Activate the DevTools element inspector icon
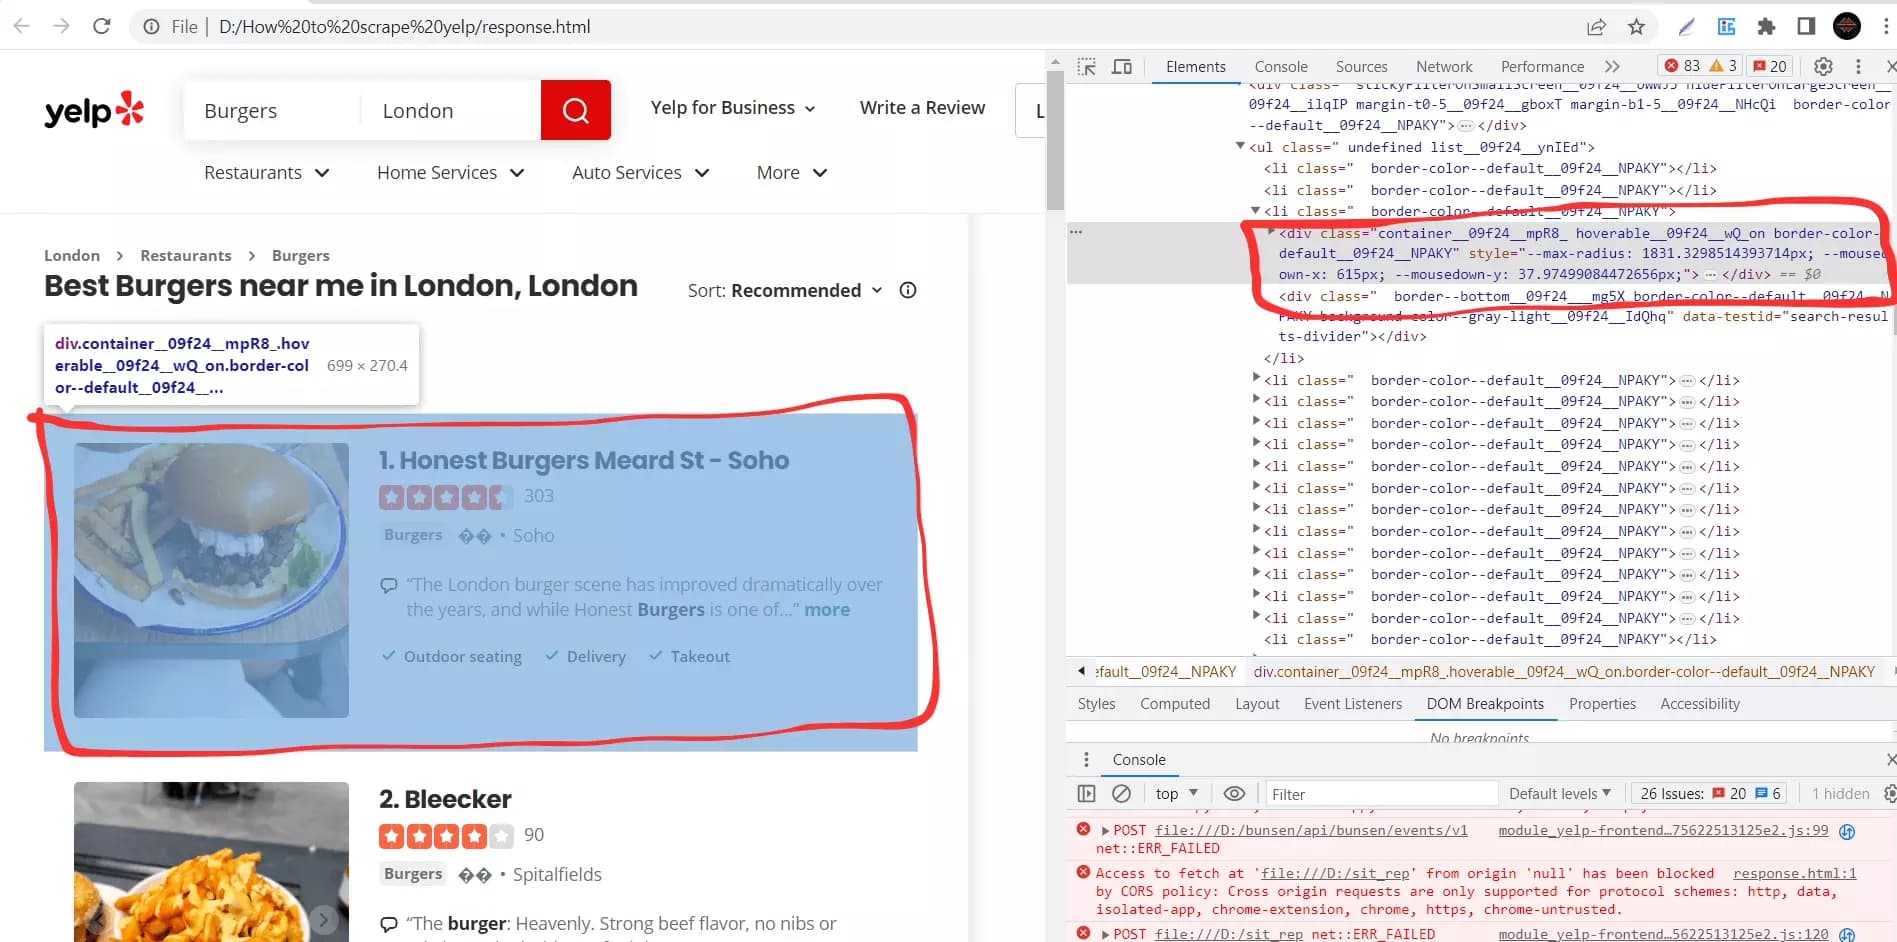1897x942 pixels. [x=1087, y=66]
